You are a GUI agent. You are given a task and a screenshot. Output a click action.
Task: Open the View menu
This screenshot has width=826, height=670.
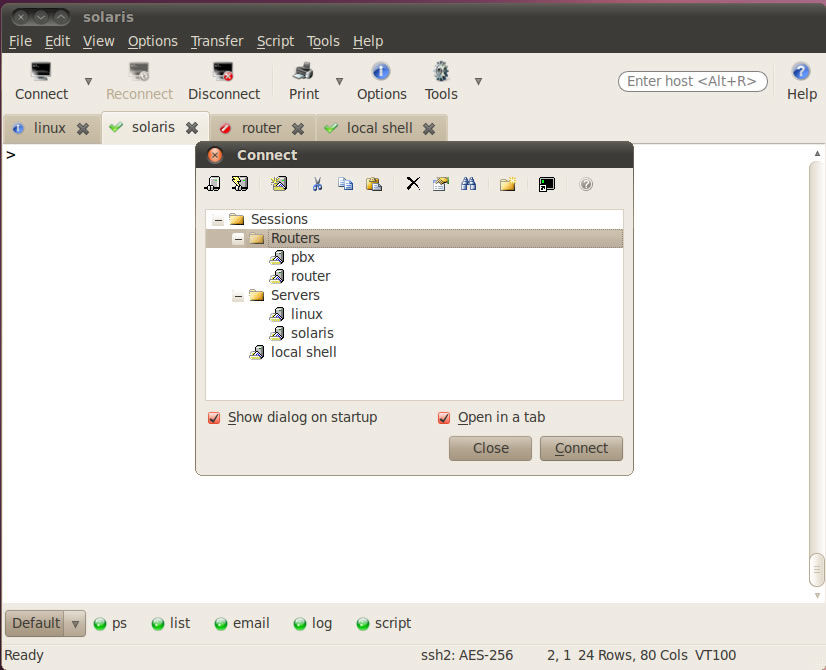(99, 41)
